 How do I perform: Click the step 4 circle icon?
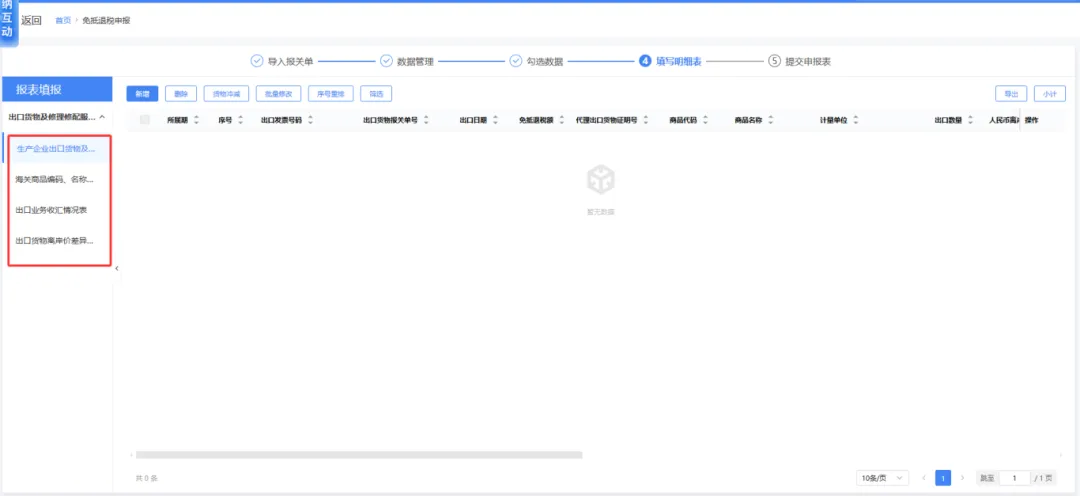click(x=645, y=61)
